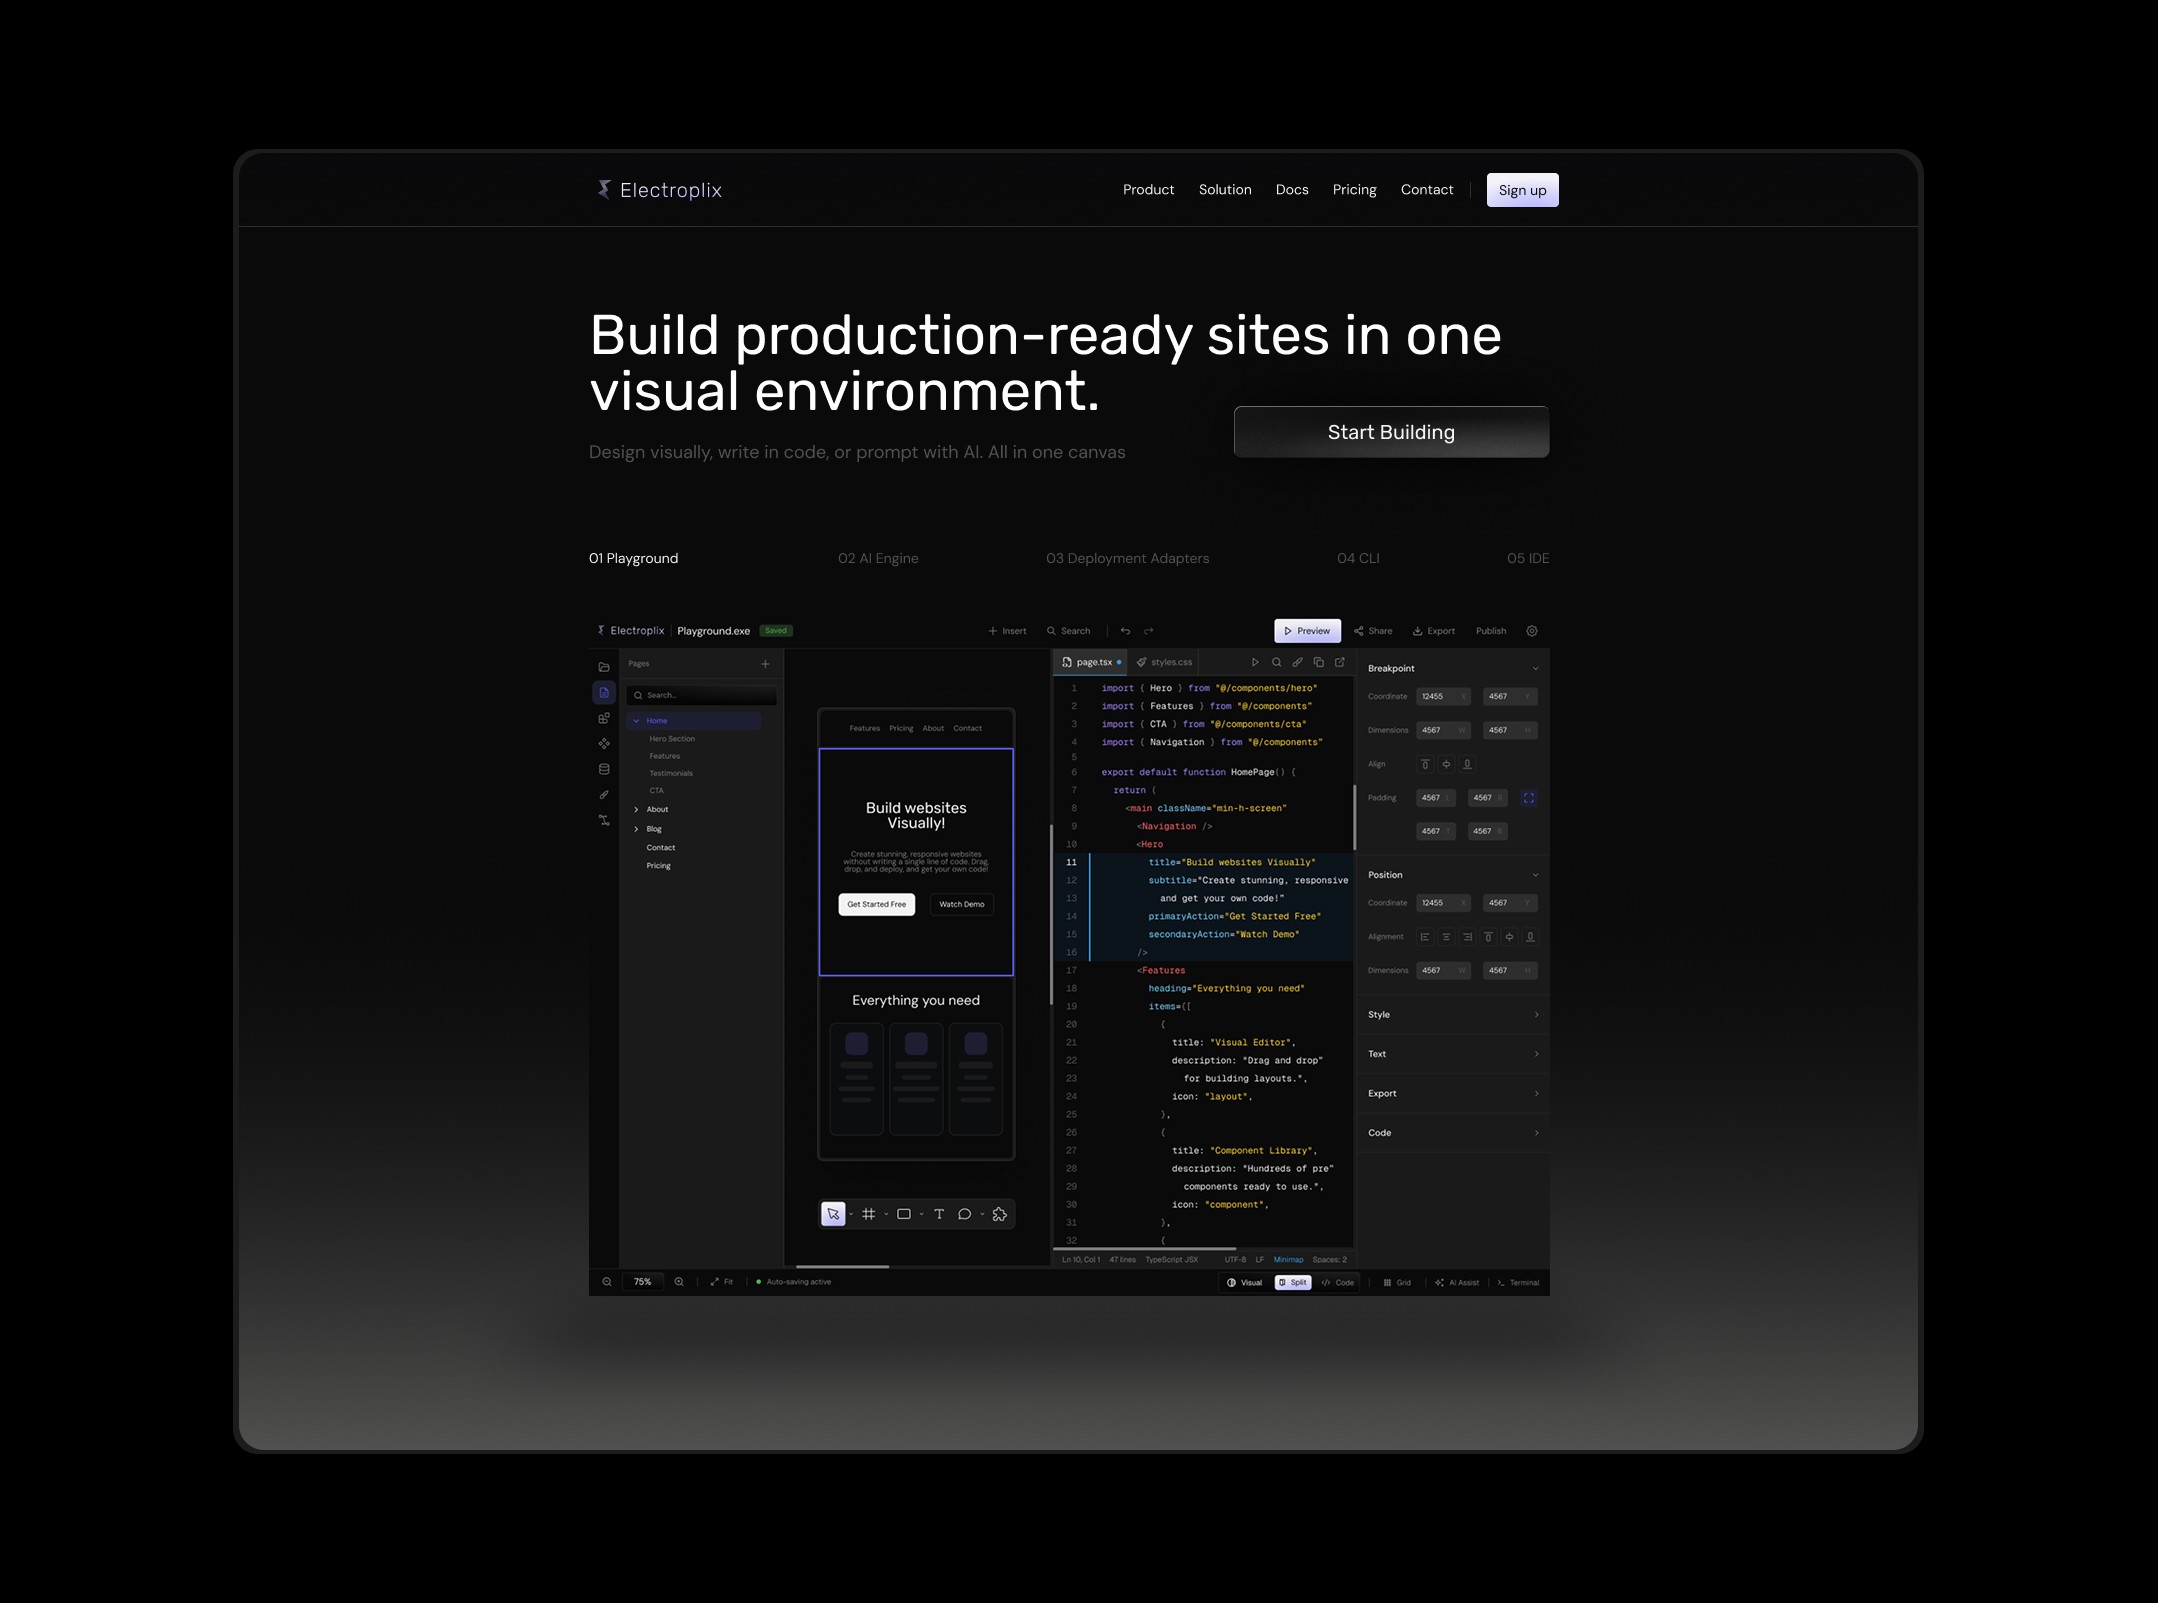Viewport: 2158px width, 1603px height.
Task: Add a new page with plus icon
Action: 765,664
